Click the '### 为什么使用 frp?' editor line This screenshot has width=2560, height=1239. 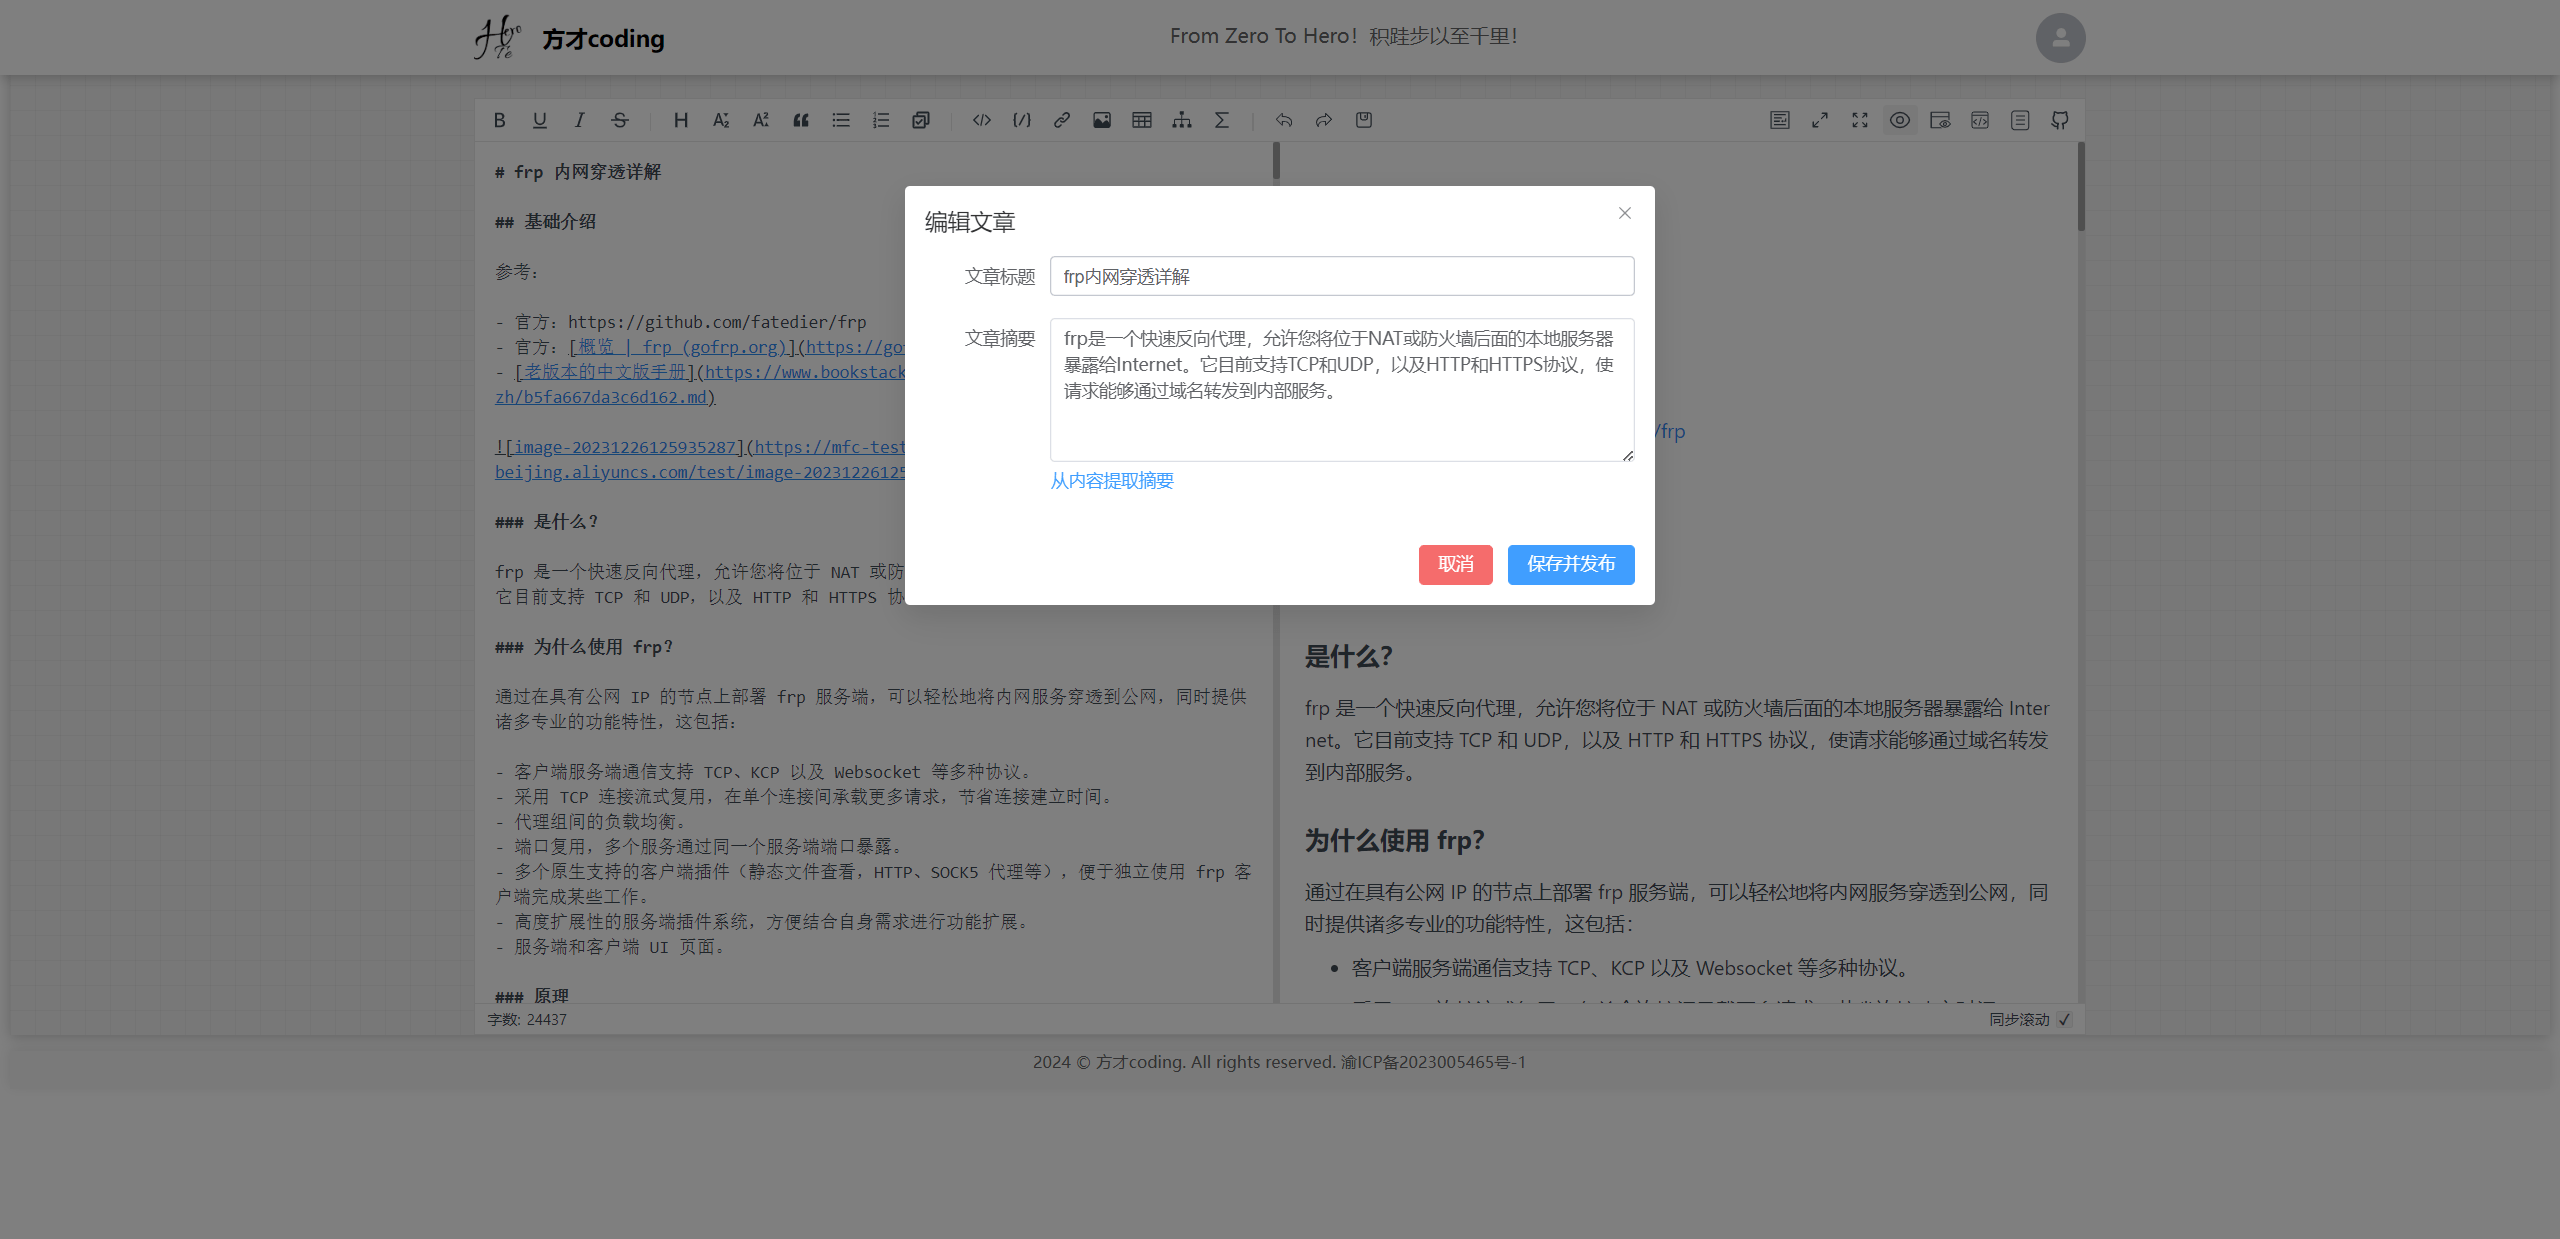click(x=584, y=647)
